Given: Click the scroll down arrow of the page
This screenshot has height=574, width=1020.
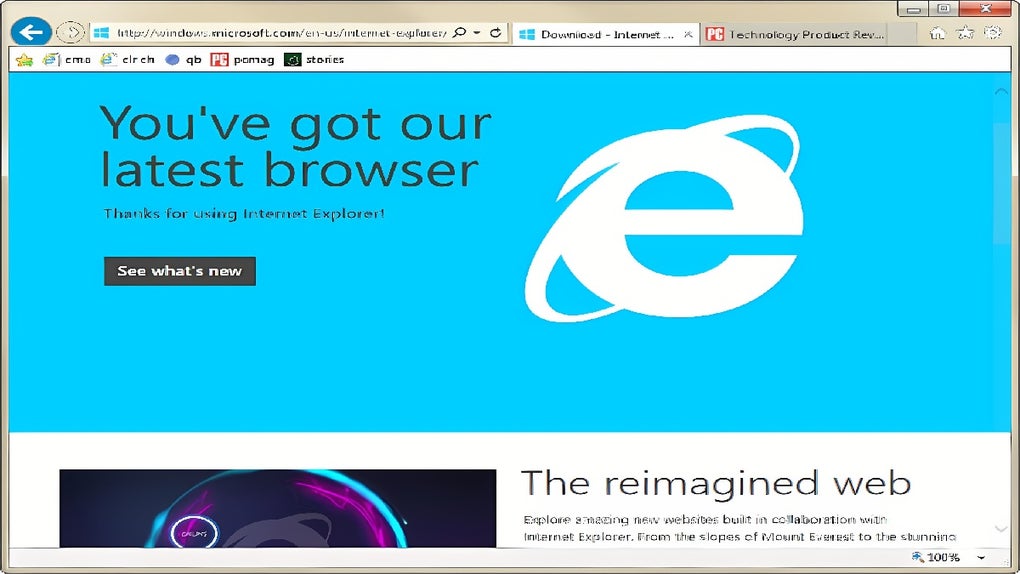Looking at the screenshot, I should [1001, 529].
